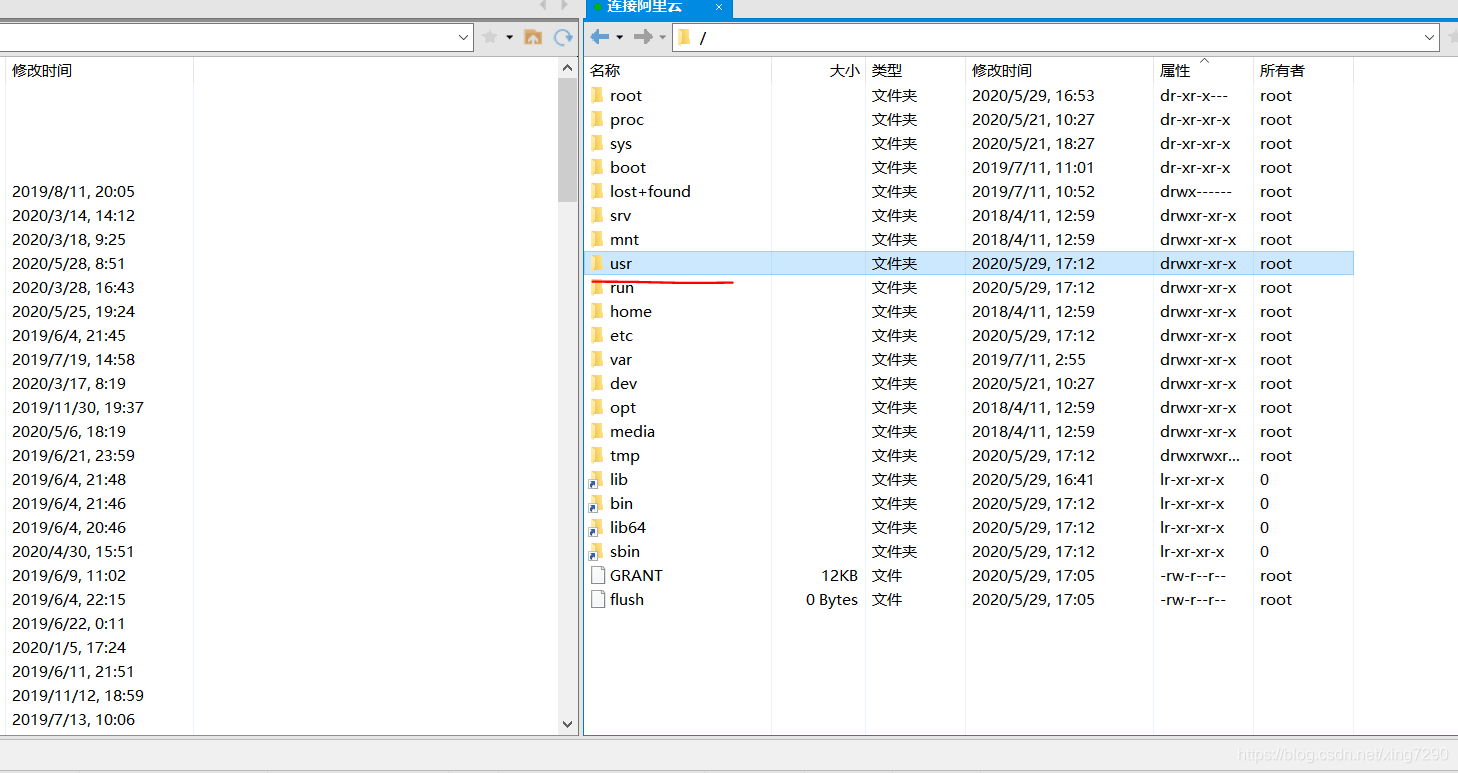
Task: Click the left pane "2019/7/13, 10:06" entry
Action: pos(73,719)
